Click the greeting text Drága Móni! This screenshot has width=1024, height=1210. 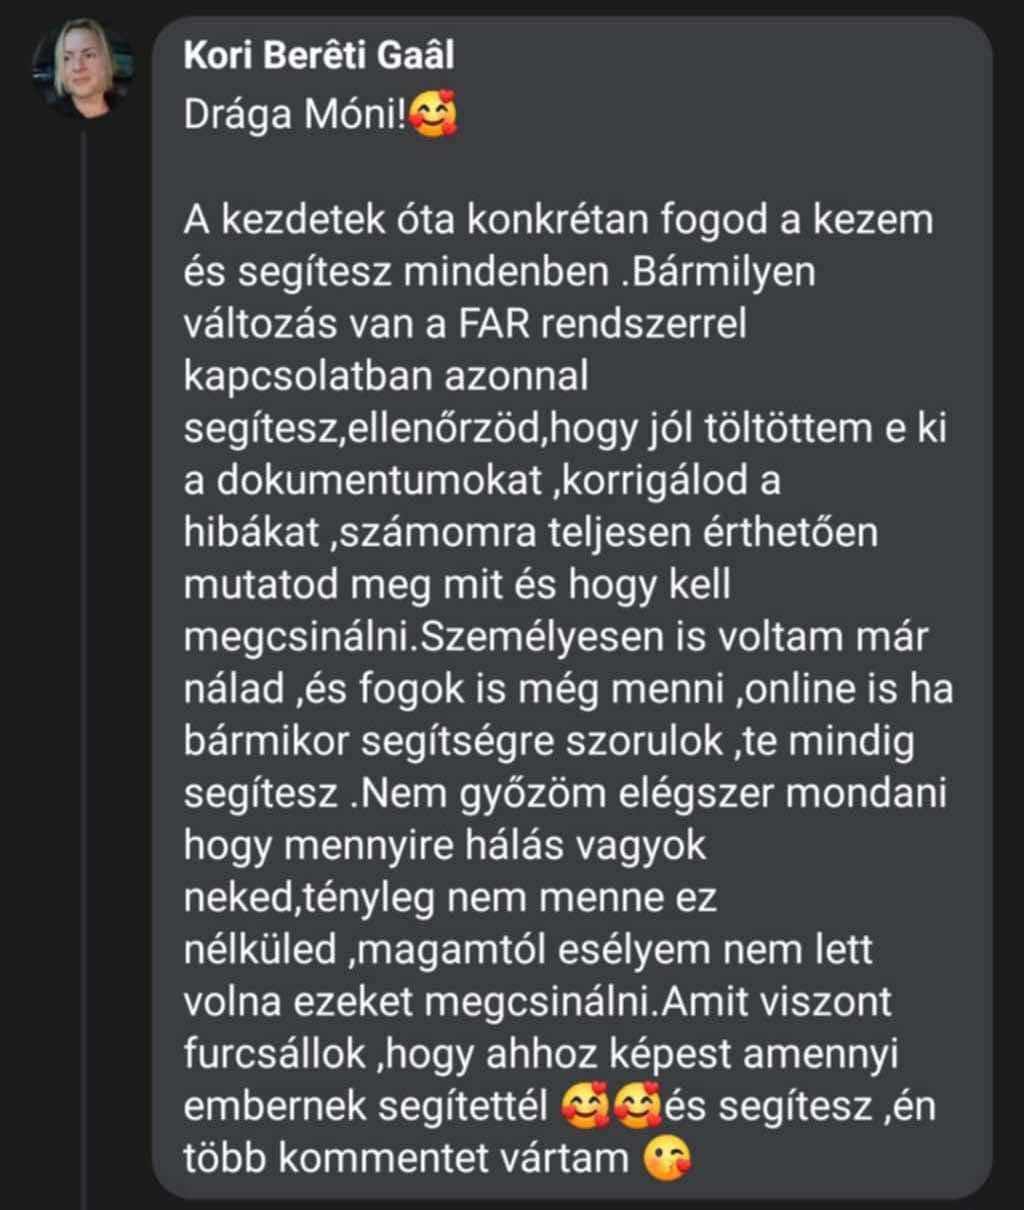pos(296,116)
